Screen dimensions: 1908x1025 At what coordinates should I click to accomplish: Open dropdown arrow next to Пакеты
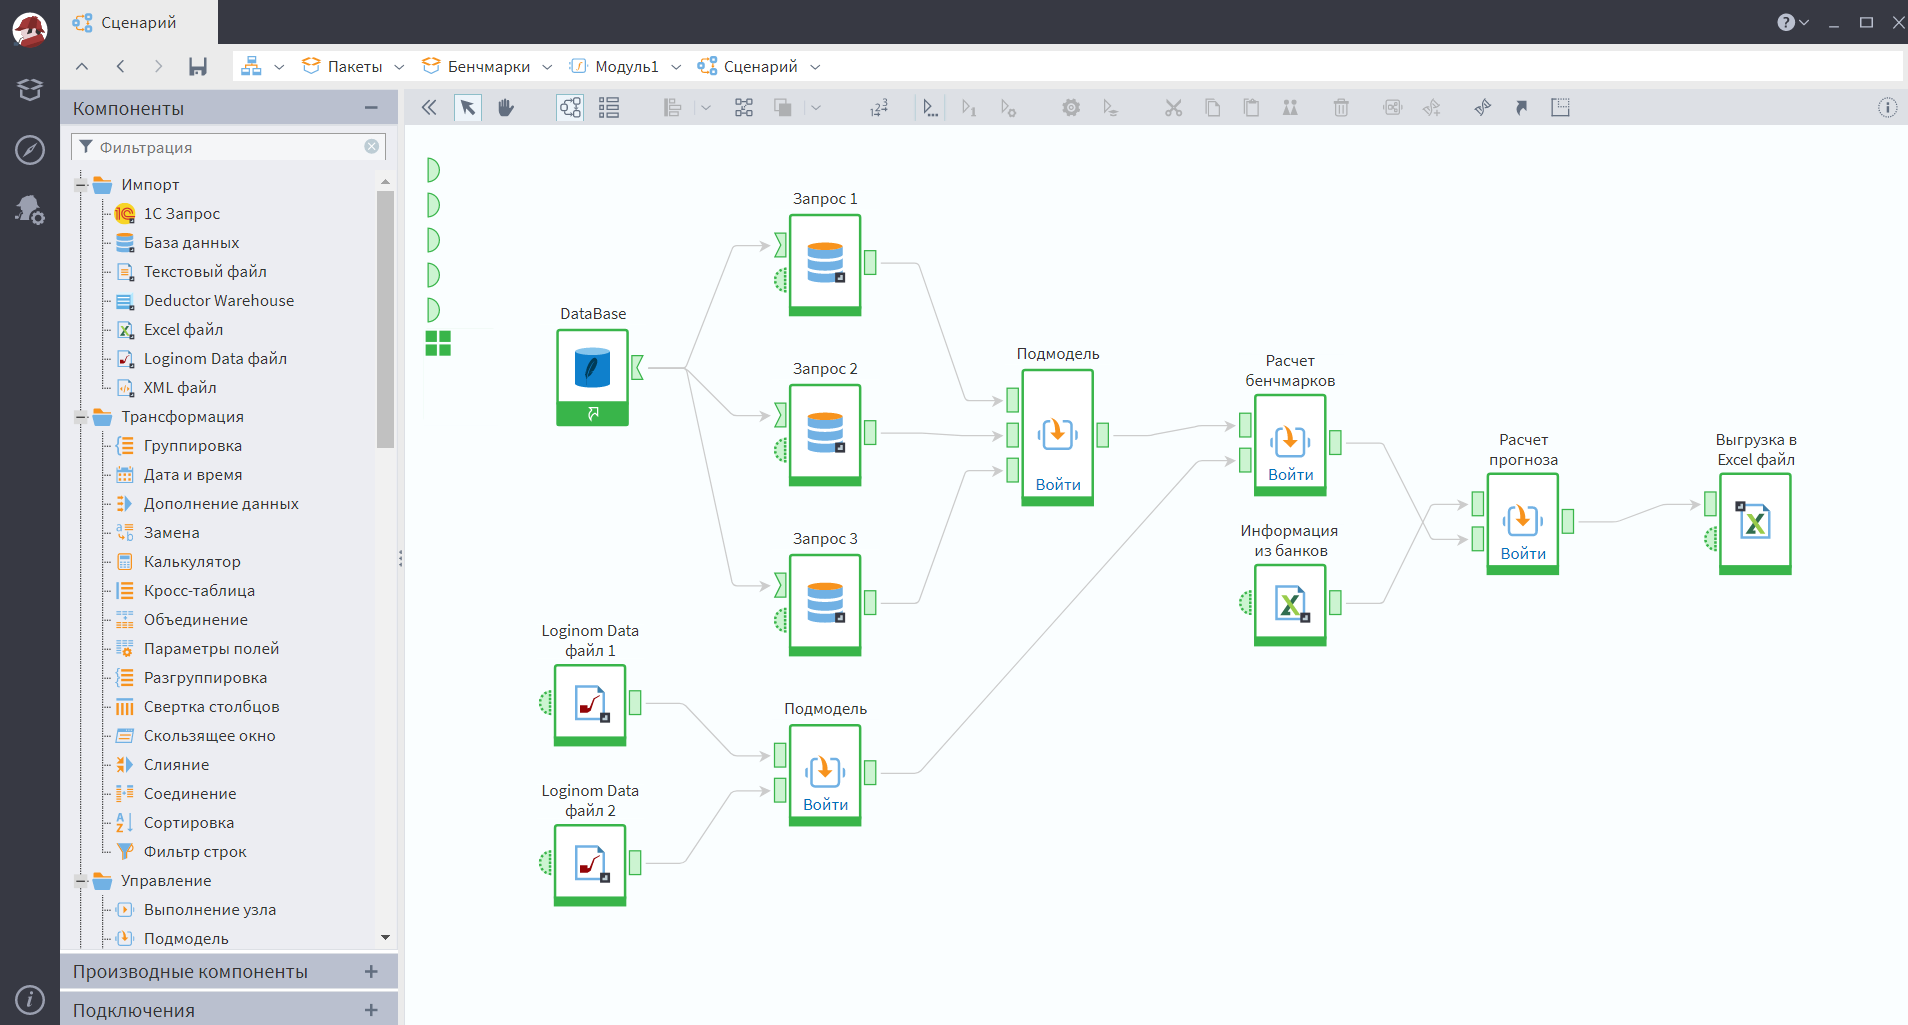pyautogui.click(x=400, y=67)
